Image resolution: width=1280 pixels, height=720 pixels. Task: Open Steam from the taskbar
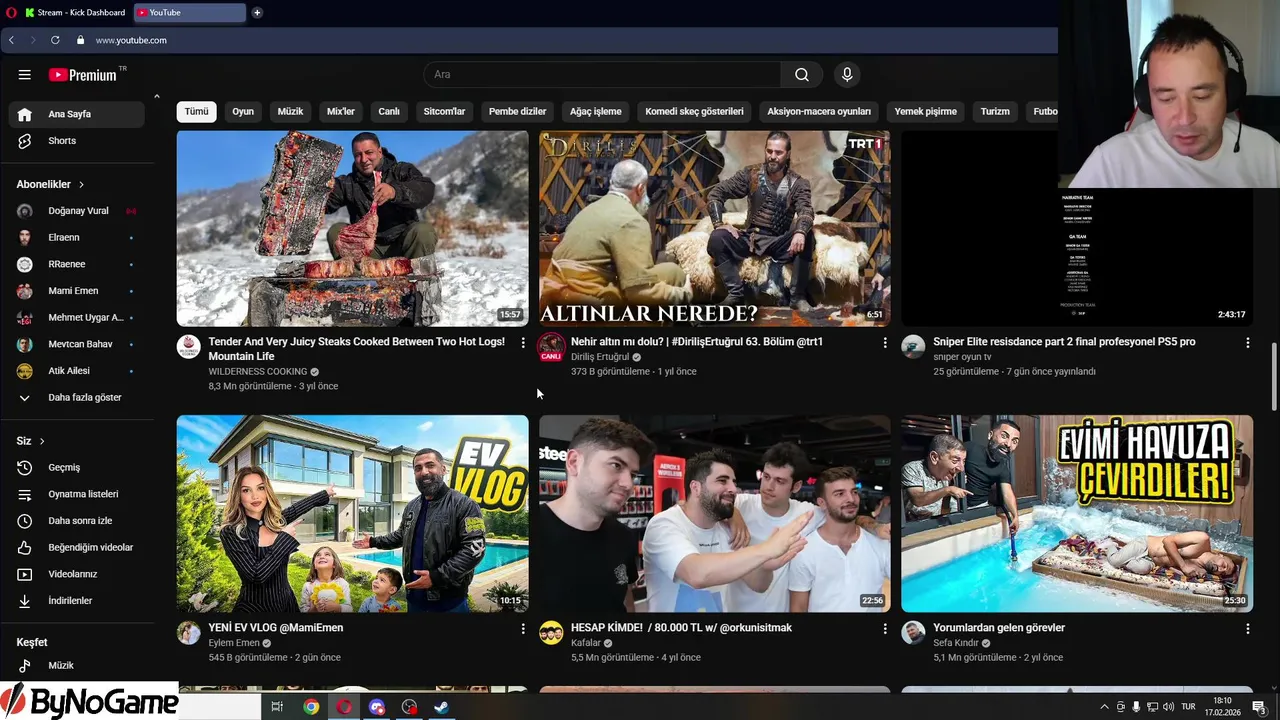coord(441,707)
